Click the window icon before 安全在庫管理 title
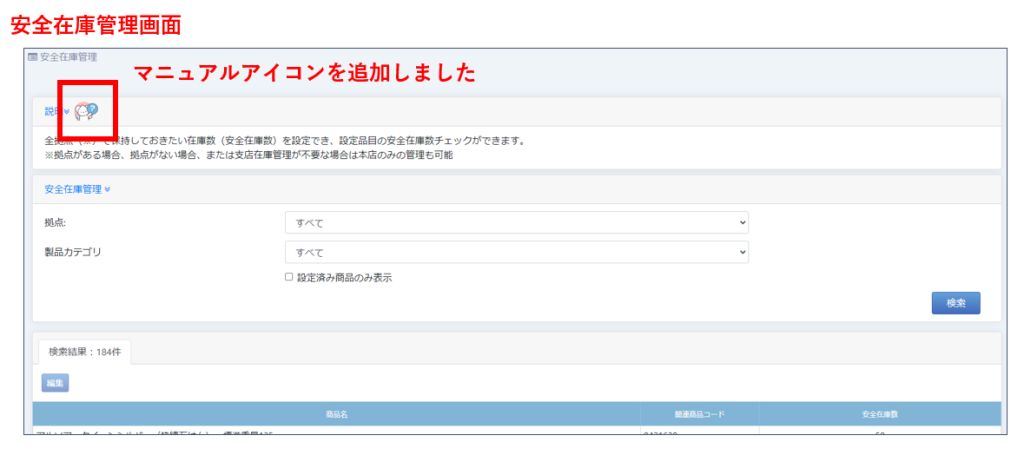Image resolution: width=1024 pixels, height=462 pixels. tap(33, 58)
